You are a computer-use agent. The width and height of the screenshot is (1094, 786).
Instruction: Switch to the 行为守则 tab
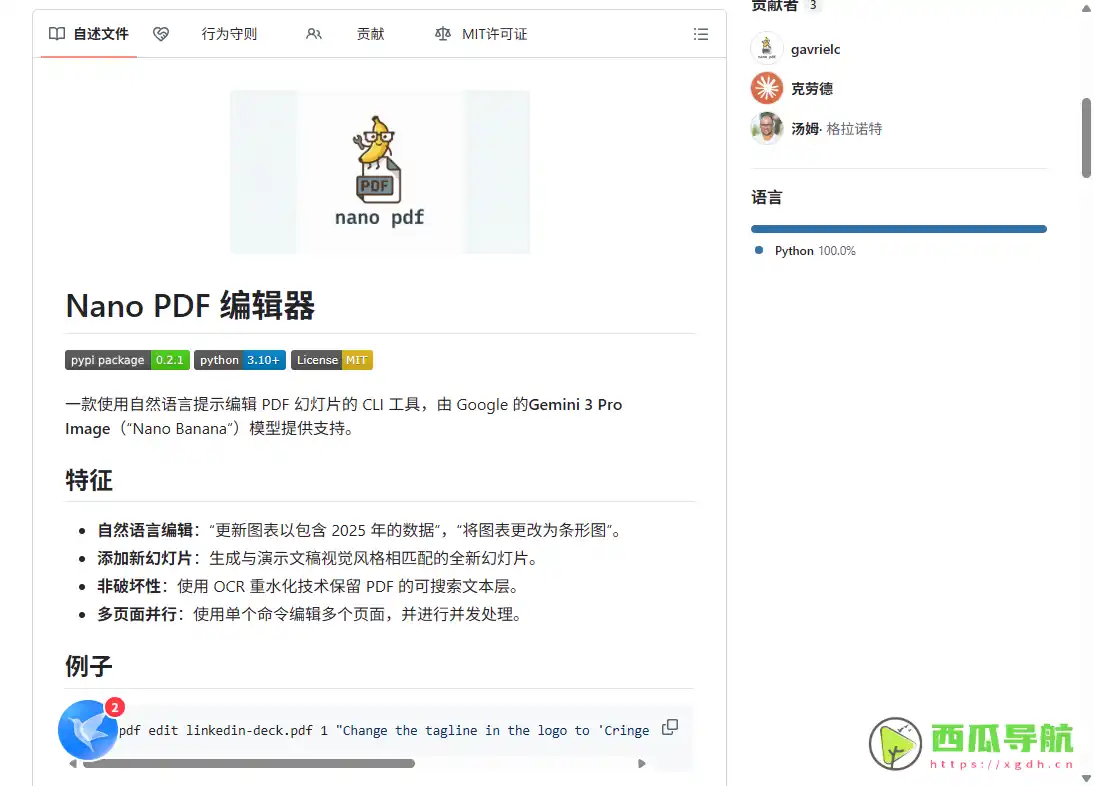tap(229, 33)
